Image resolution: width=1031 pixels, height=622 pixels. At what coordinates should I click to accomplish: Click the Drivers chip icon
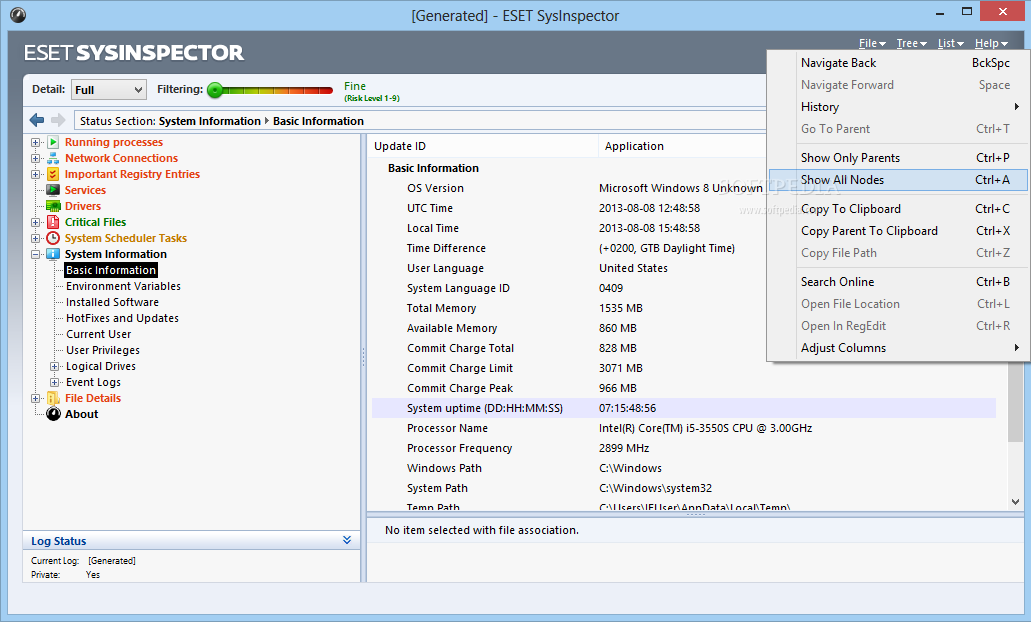(53, 206)
